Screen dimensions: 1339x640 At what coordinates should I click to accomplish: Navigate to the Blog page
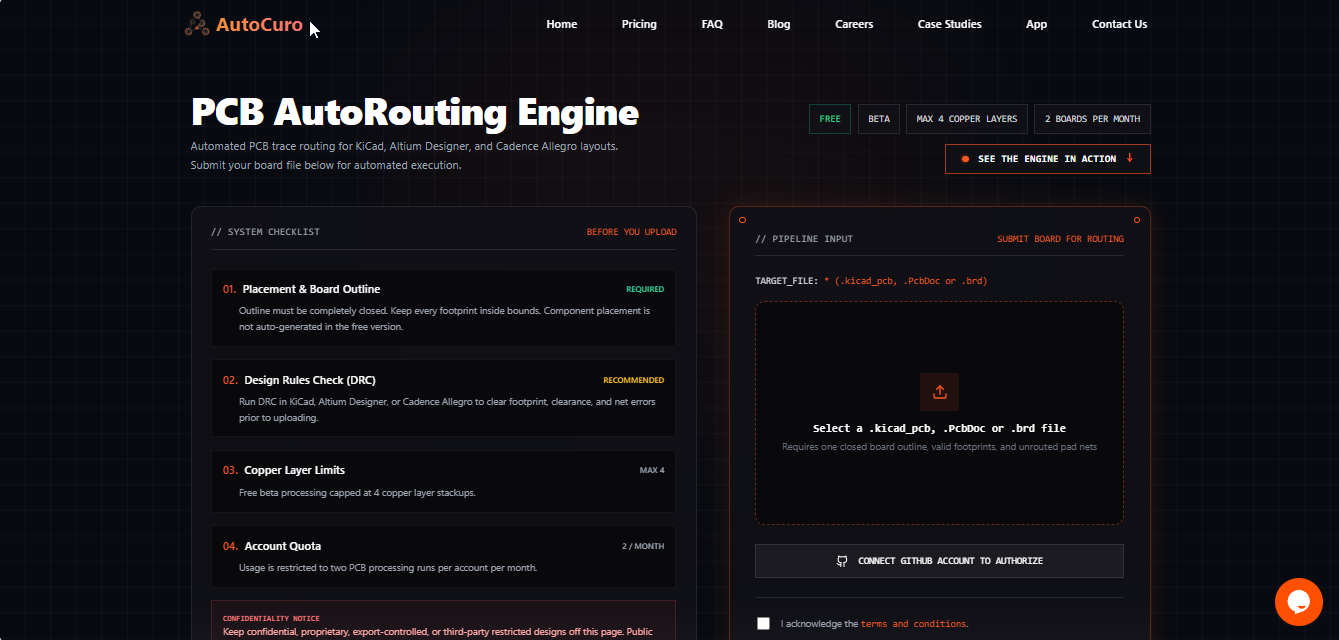click(x=779, y=24)
